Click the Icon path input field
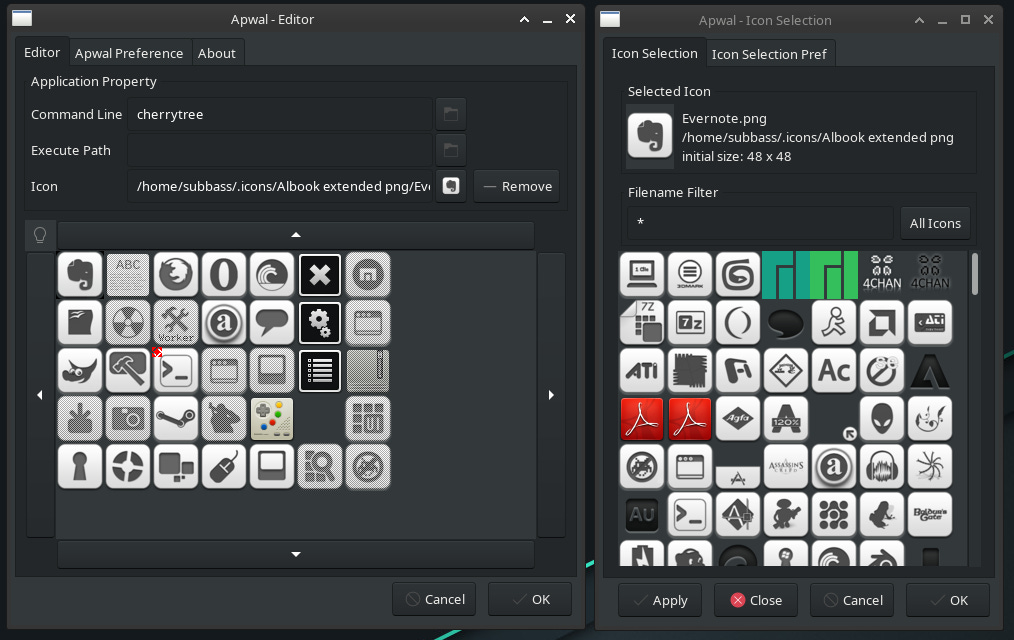Image resolution: width=1014 pixels, height=640 pixels. (x=280, y=186)
